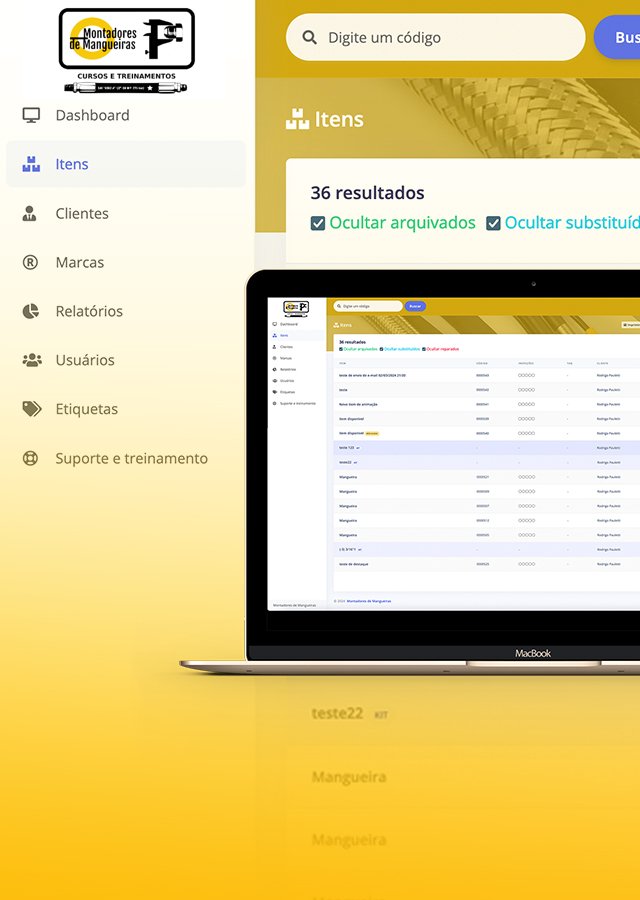Open the 'teste de envio de e-mail' row on laptop
The height and width of the screenshot is (900, 640).
tap(487, 375)
